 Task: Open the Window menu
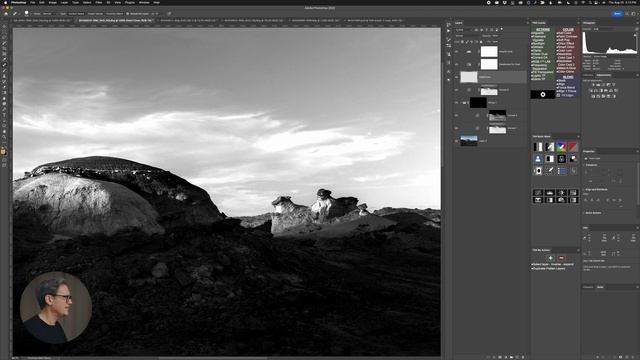tap(144, 2)
